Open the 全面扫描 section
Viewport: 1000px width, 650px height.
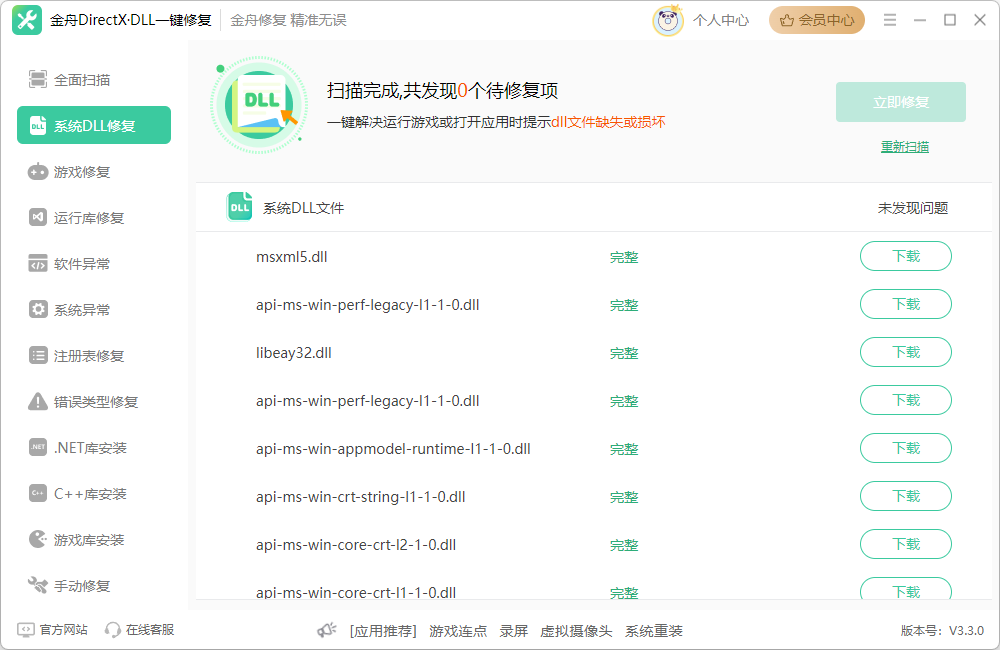pyautogui.click(x=94, y=80)
